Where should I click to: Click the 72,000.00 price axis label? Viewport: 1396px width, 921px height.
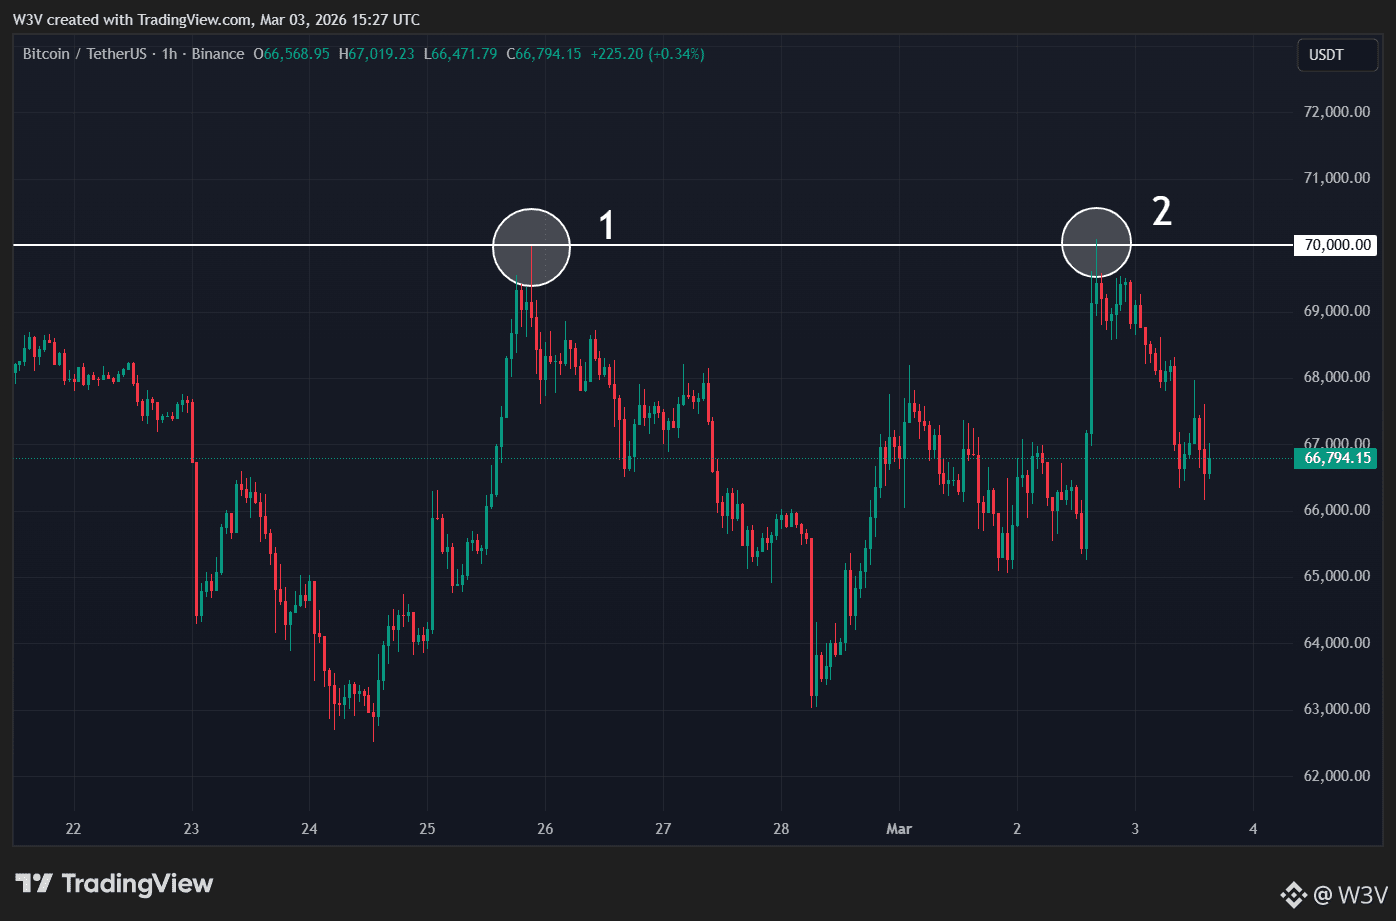[x=1336, y=112]
